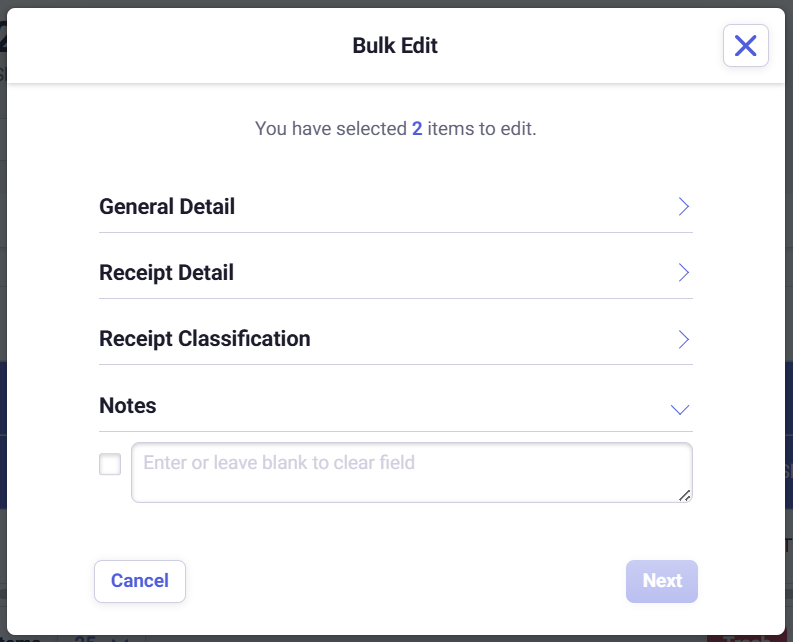Select the General Detail section heading
793x642 pixels.
pos(167,207)
